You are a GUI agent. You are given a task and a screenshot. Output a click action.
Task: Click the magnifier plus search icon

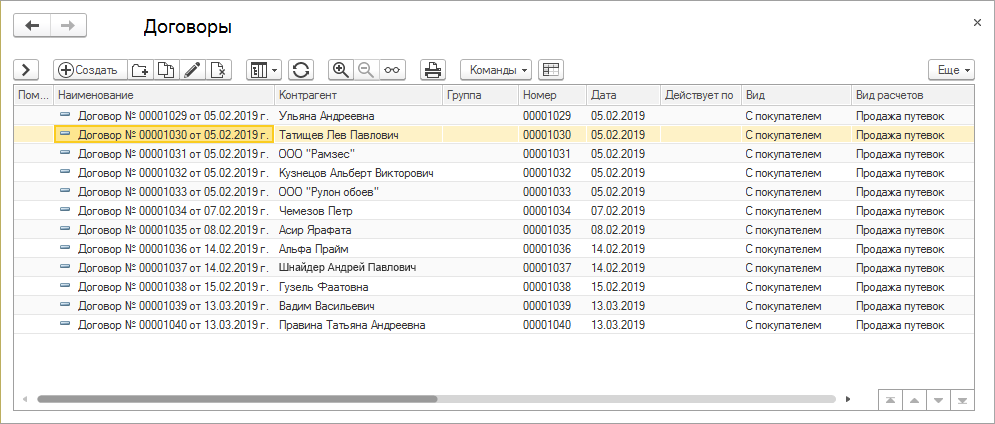click(341, 70)
